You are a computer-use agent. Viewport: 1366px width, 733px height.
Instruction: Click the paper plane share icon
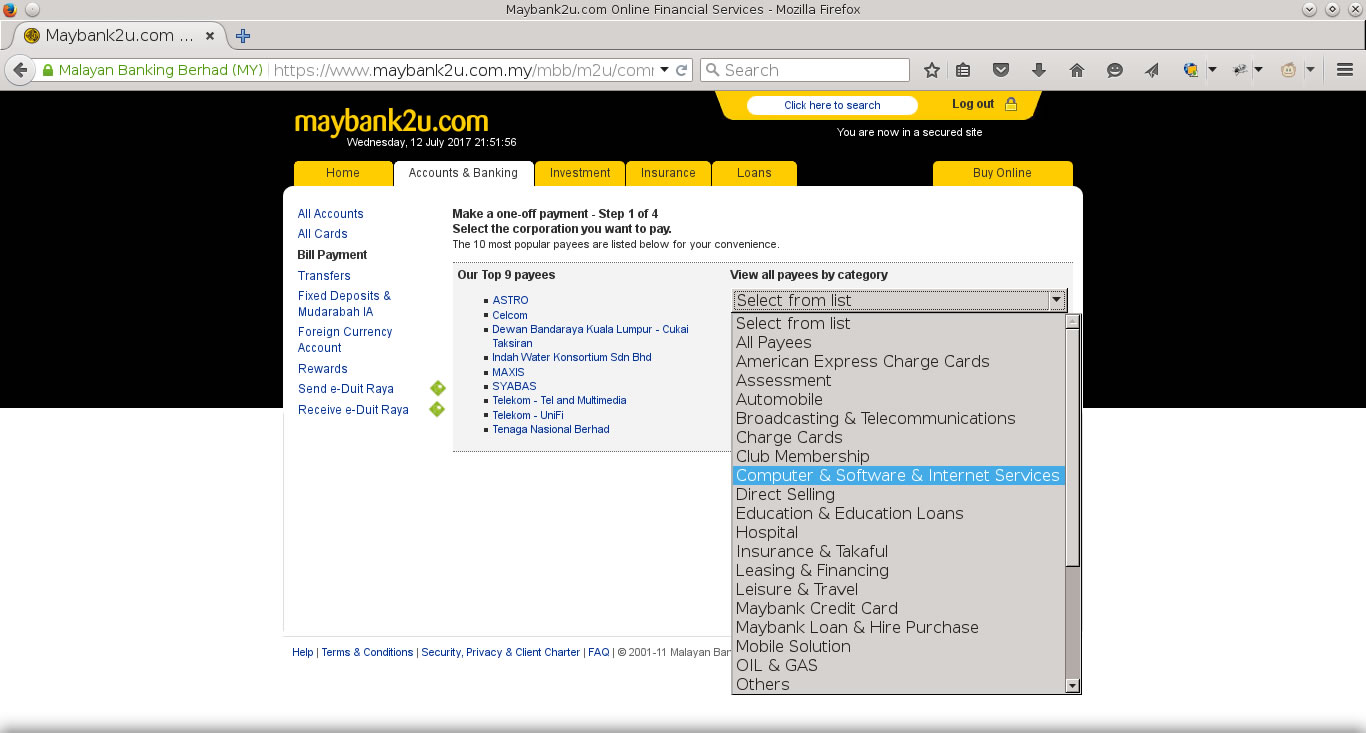(x=1152, y=70)
